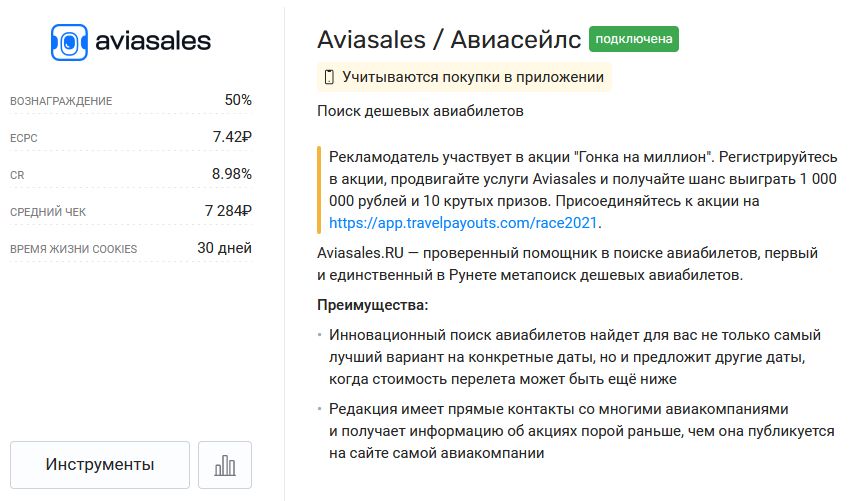The image size is (857, 501).
Task: Open statistics via the bar chart icon
Action: click(225, 465)
